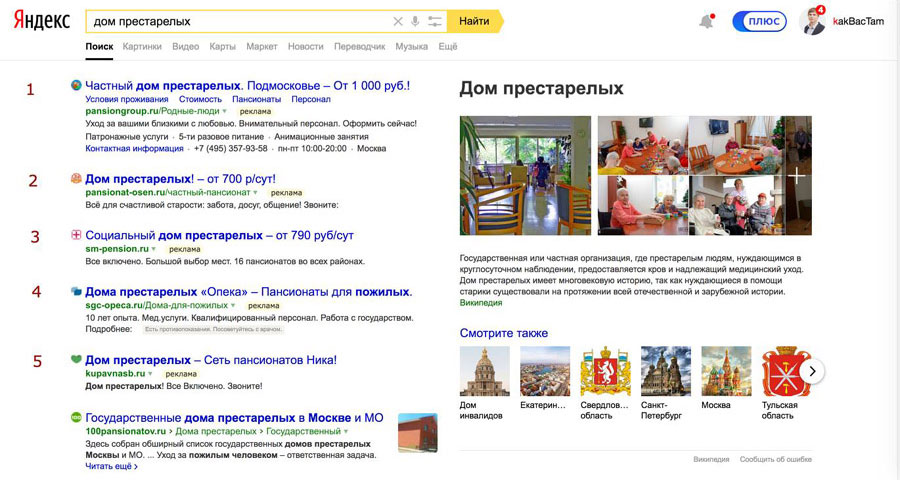The image size is (900, 480).
Task: Open the kakBacTam profile avatar
Action: tap(814, 22)
